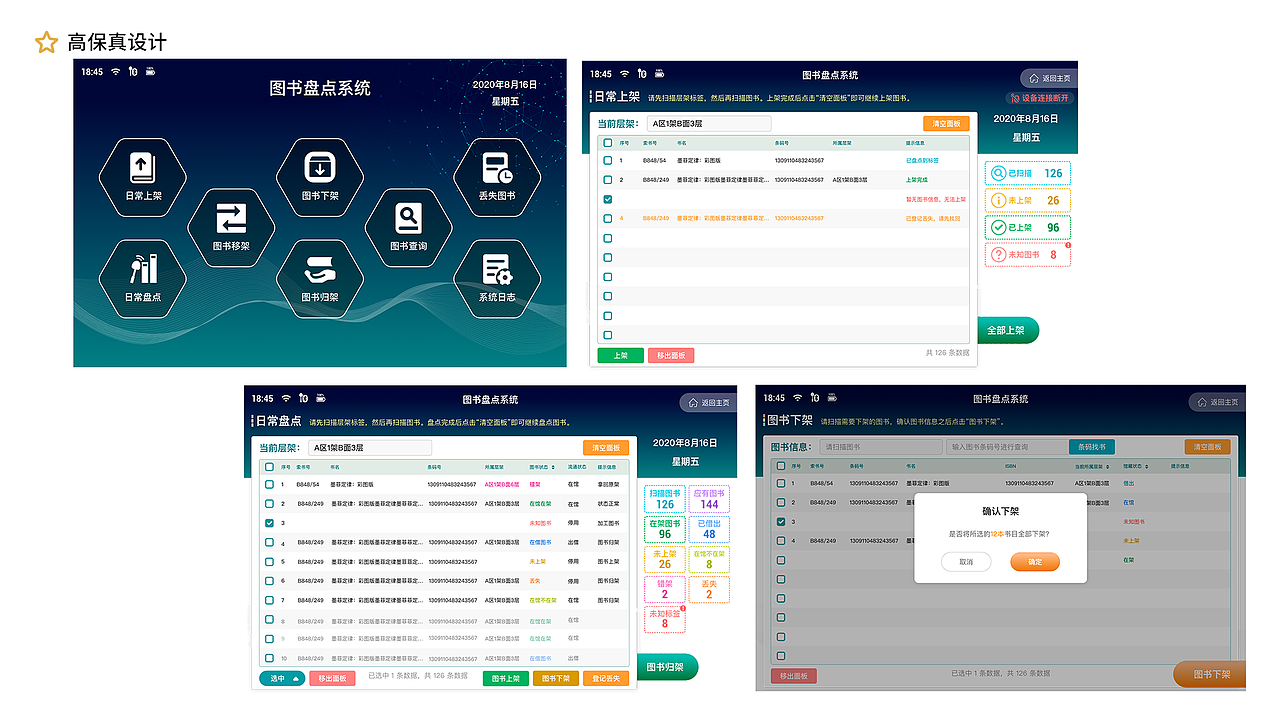Open the 日常盘点 hexagon on home screen
This screenshot has height=720, width=1280.
pos(143,278)
